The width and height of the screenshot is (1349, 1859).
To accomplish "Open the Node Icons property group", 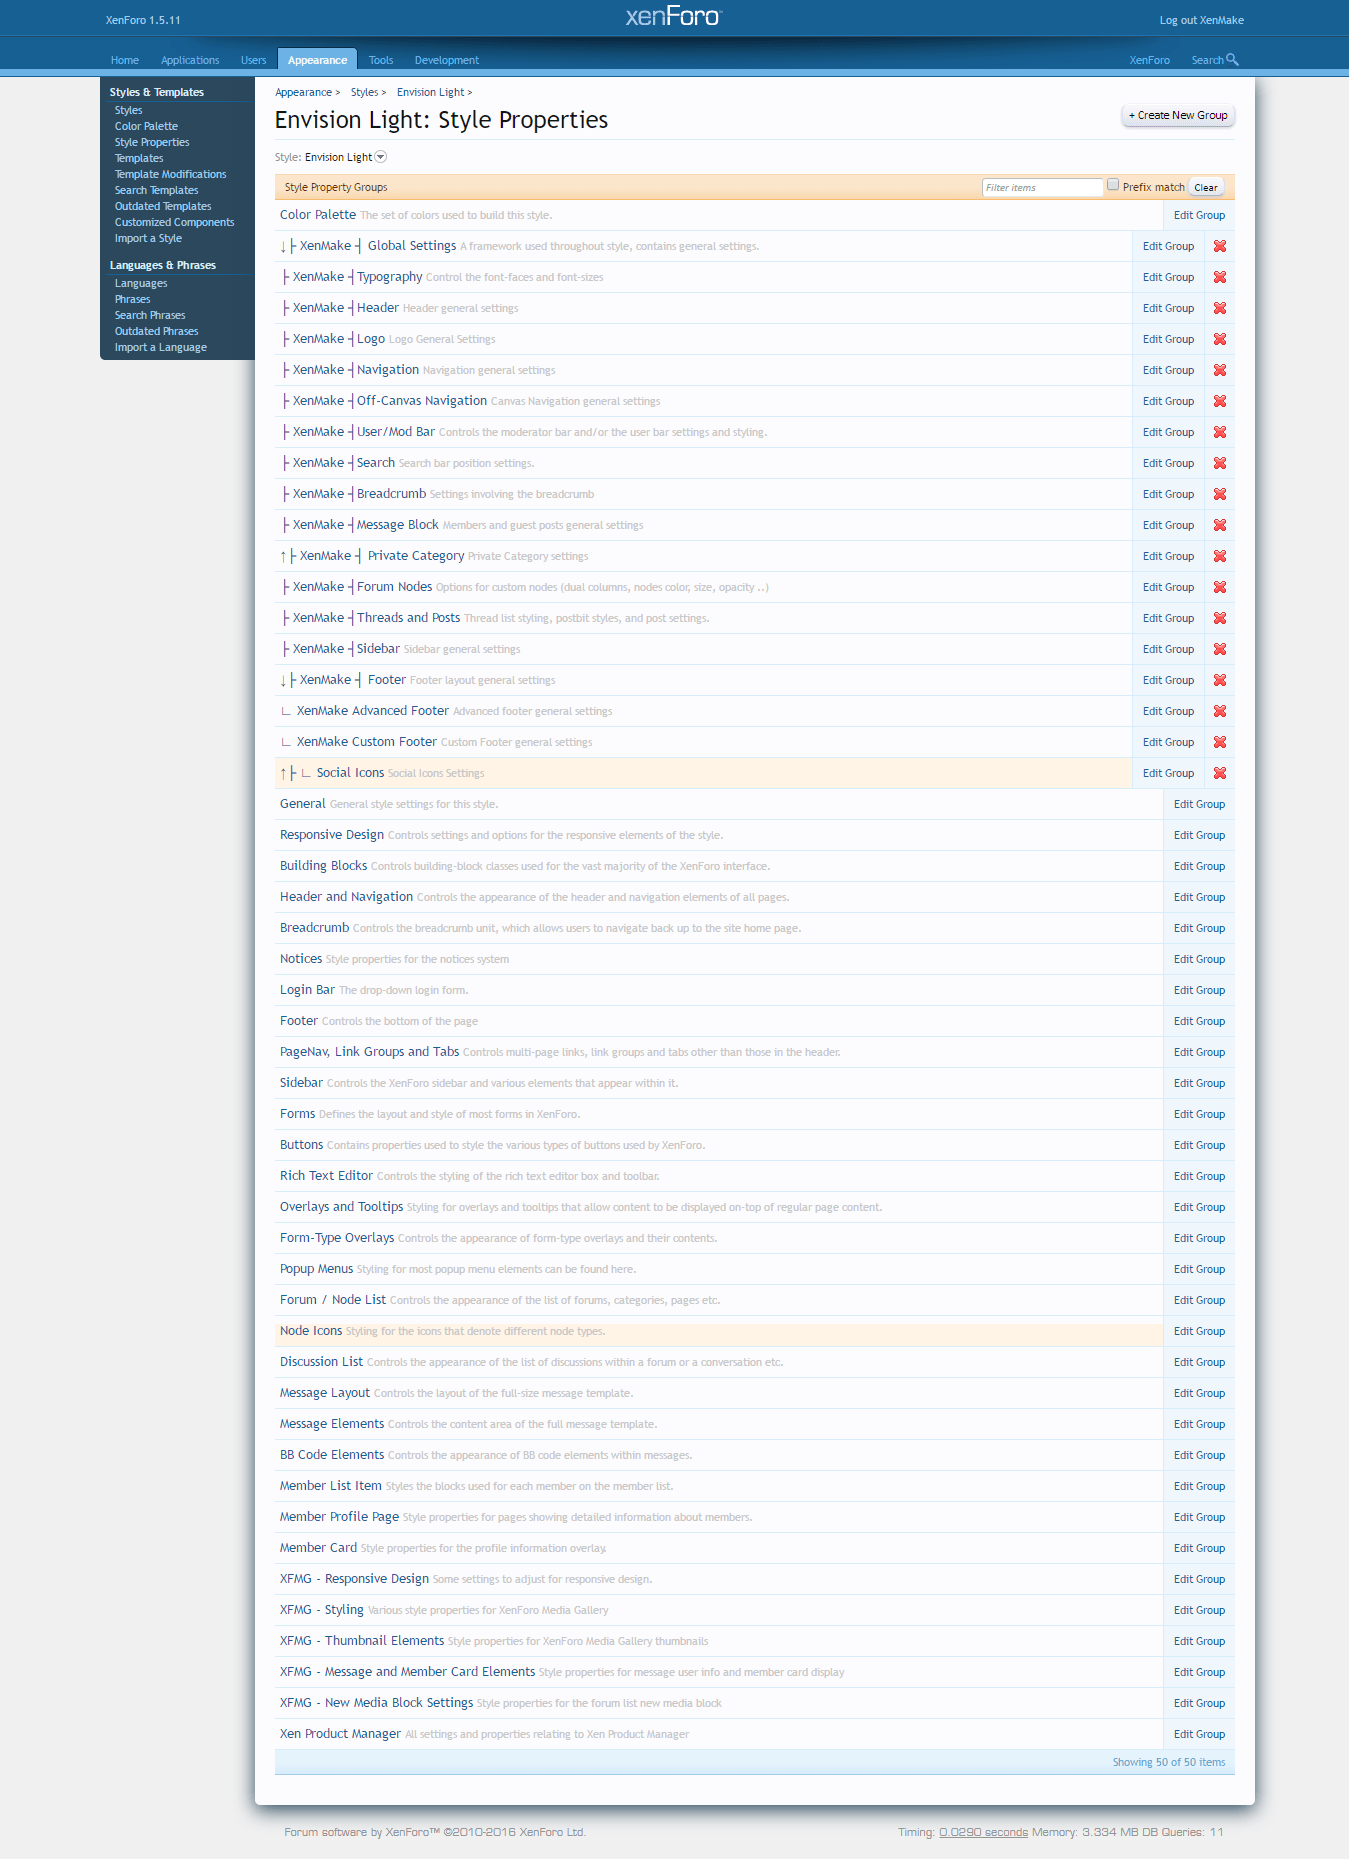I will pos(311,1331).
